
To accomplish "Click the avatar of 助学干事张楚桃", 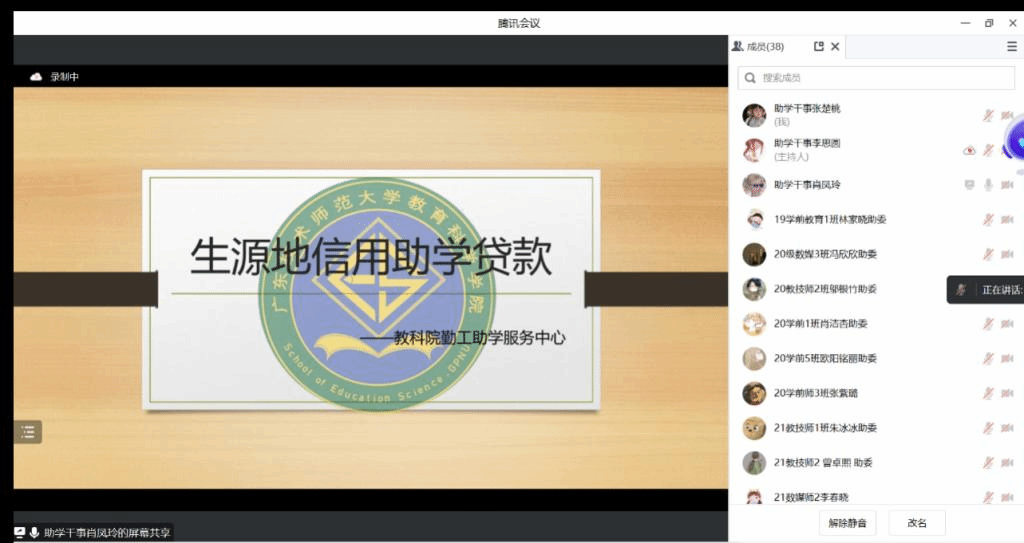I will (754, 115).
